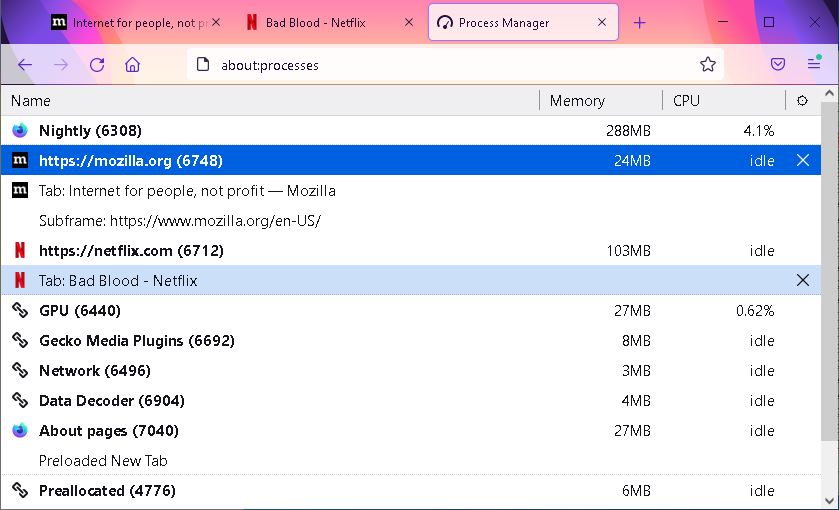Close the Bad Blood - Netflix tab row
839x510 pixels.
(x=802, y=280)
